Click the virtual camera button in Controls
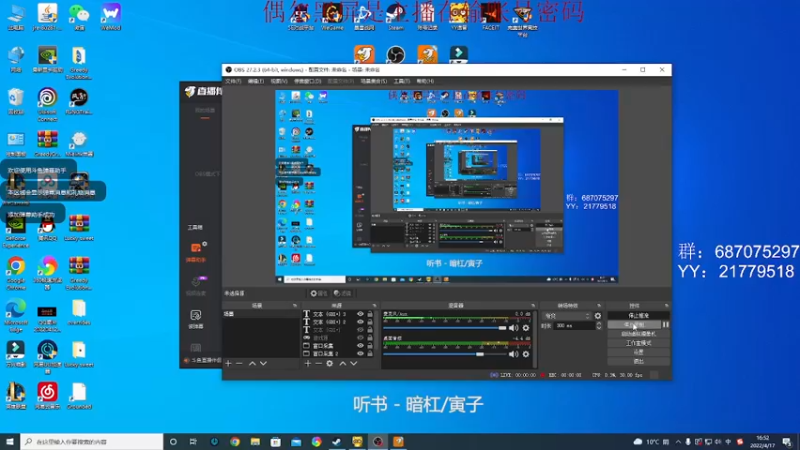The image size is (800, 450). click(x=638, y=334)
